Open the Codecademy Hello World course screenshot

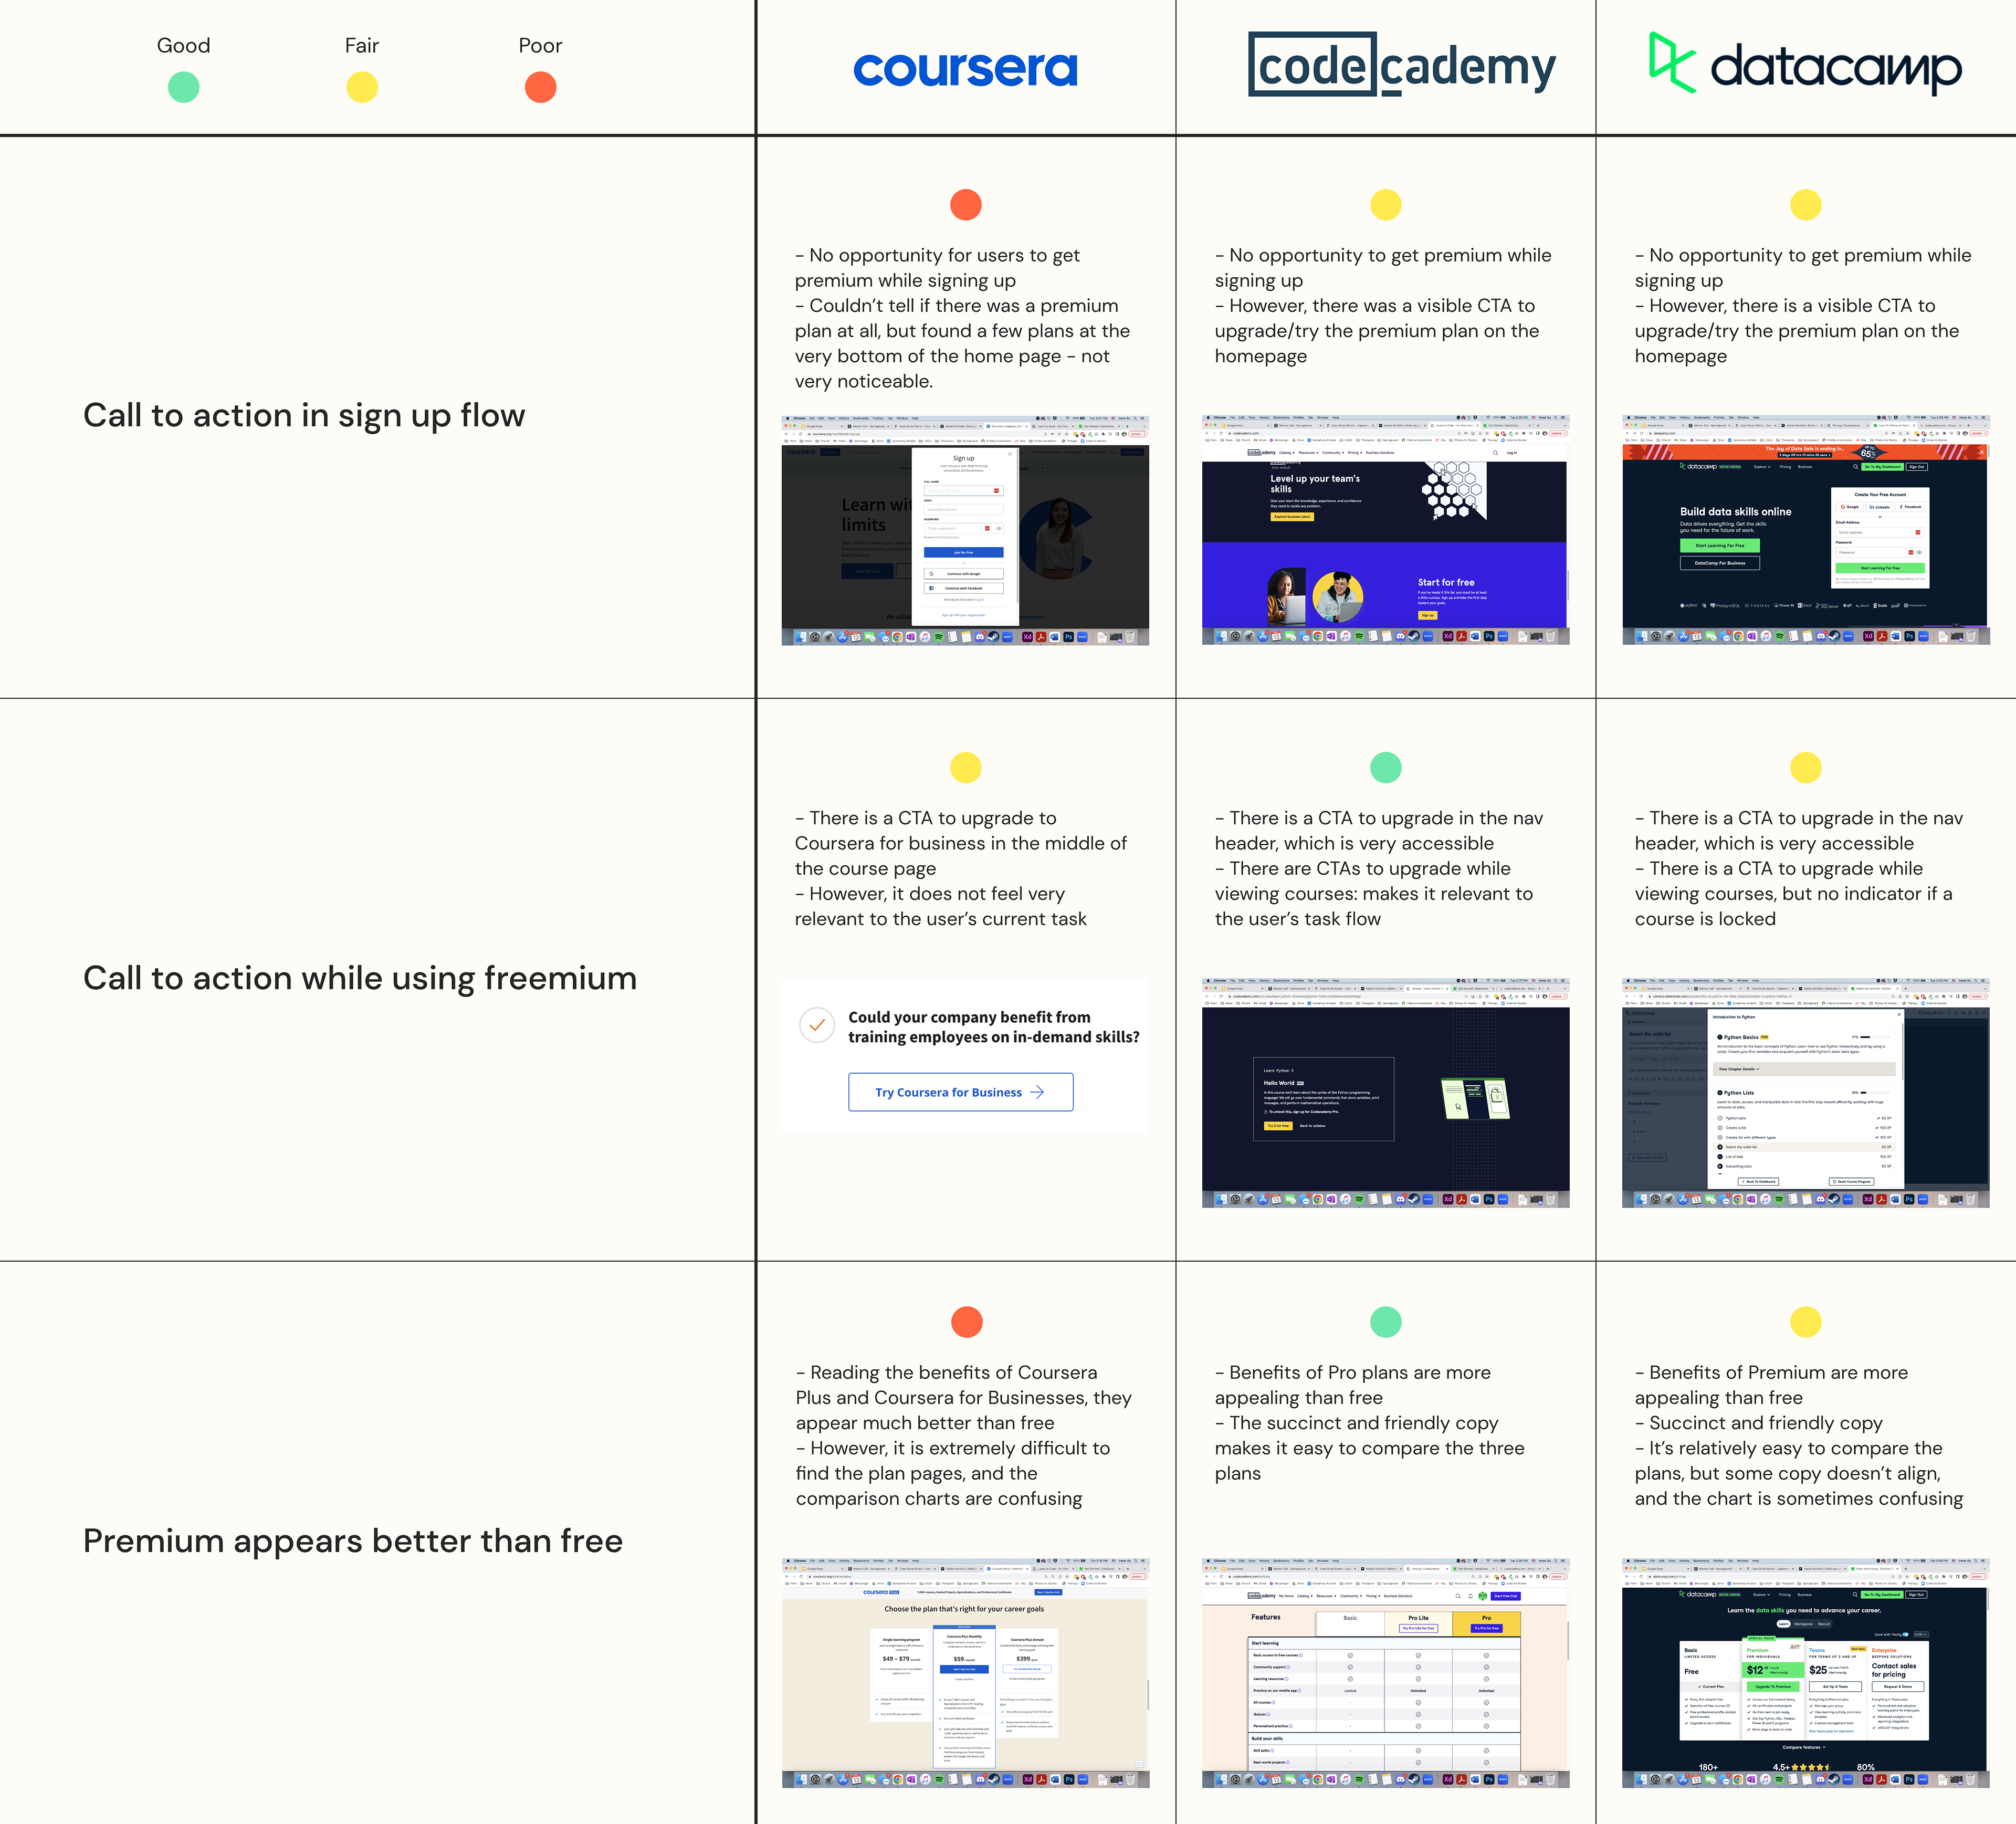pos(1385,1093)
